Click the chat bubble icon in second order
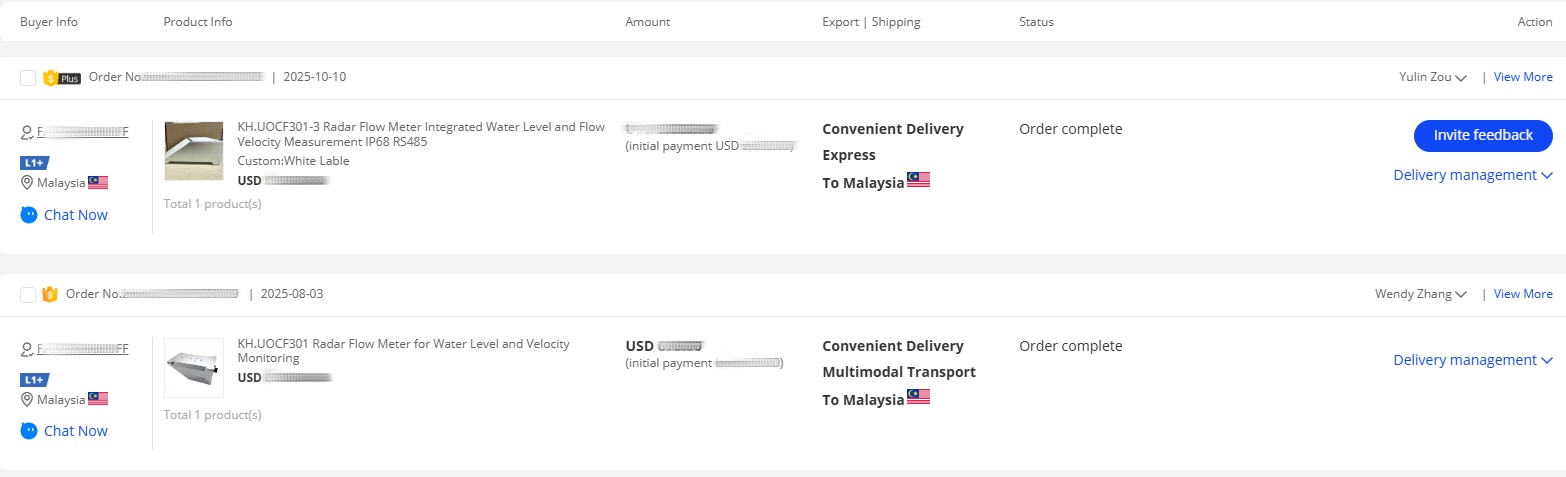Screen dimensions: 1566x477 coord(29,431)
